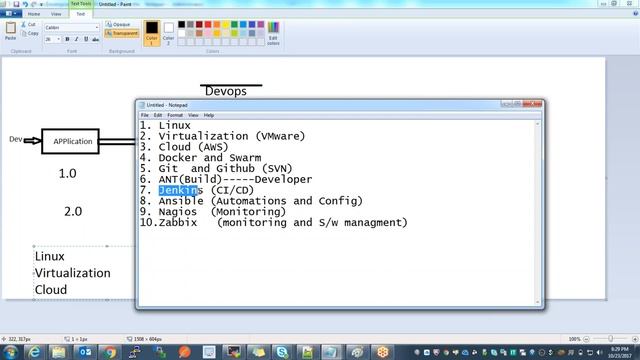640x360 pixels.
Task: Click highlighted 'Jenkins' word in Notepad
Action: pyautogui.click(x=180, y=190)
